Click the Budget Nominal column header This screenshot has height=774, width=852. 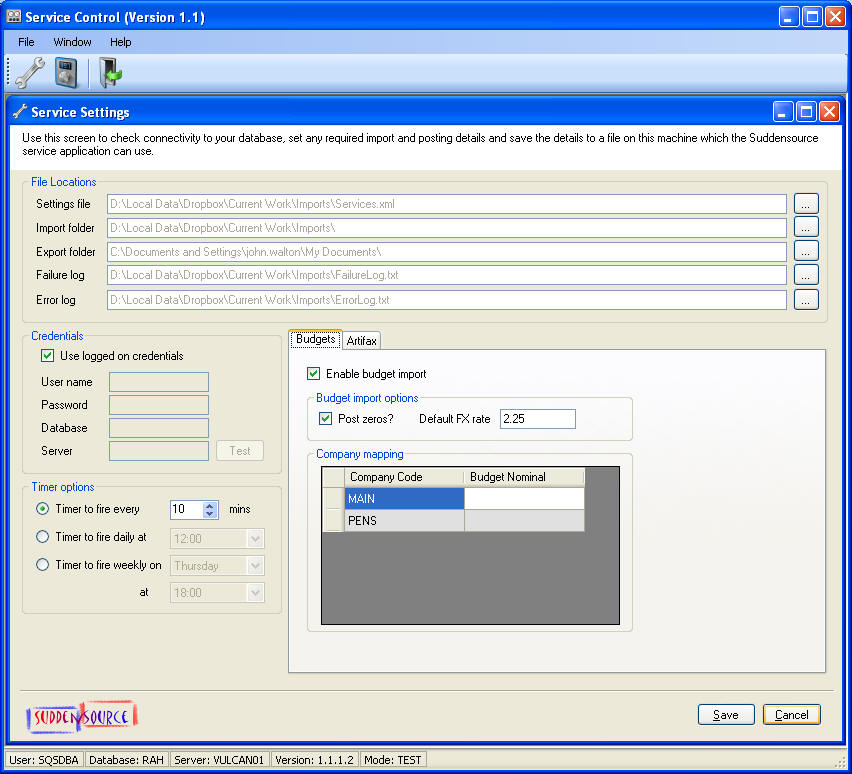(x=524, y=477)
